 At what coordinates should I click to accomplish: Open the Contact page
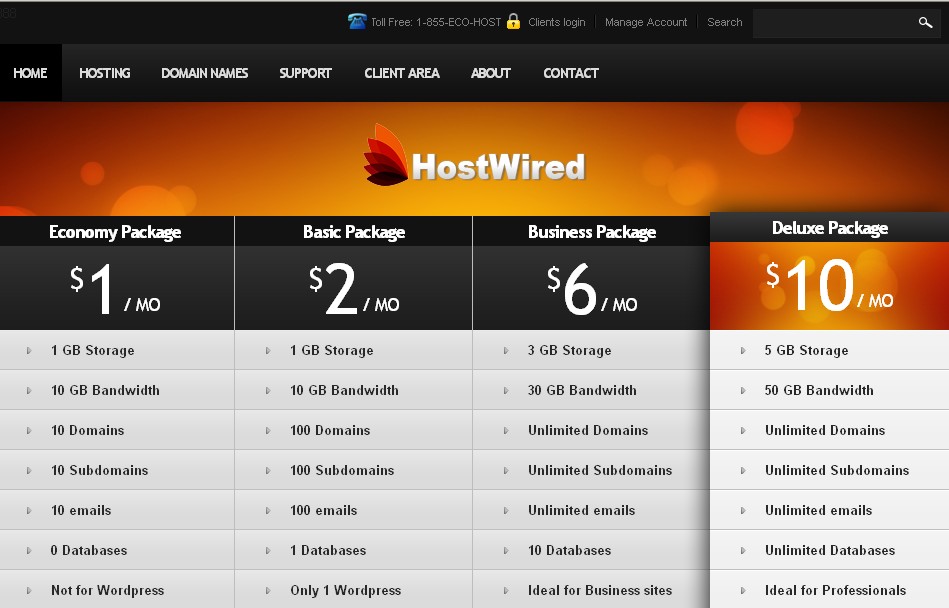(x=570, y=73)
